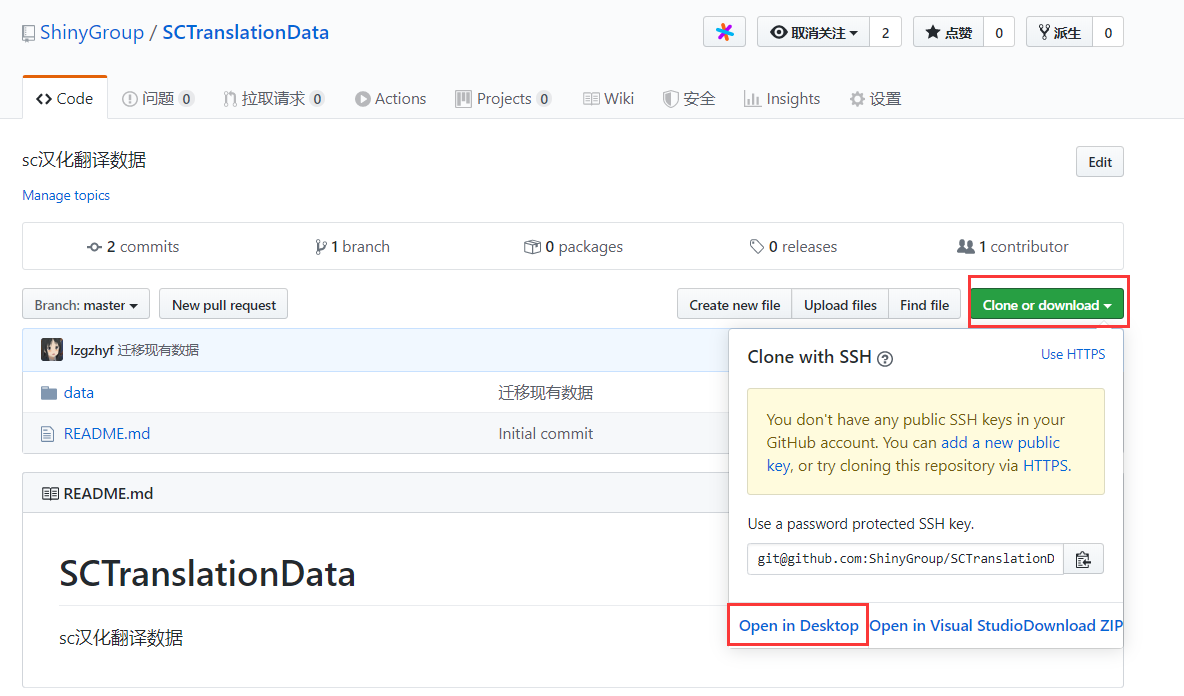Toggle the 取消关注 watch button
Image resolution: width=1184 pixels, height=696 pixels.
814,32
